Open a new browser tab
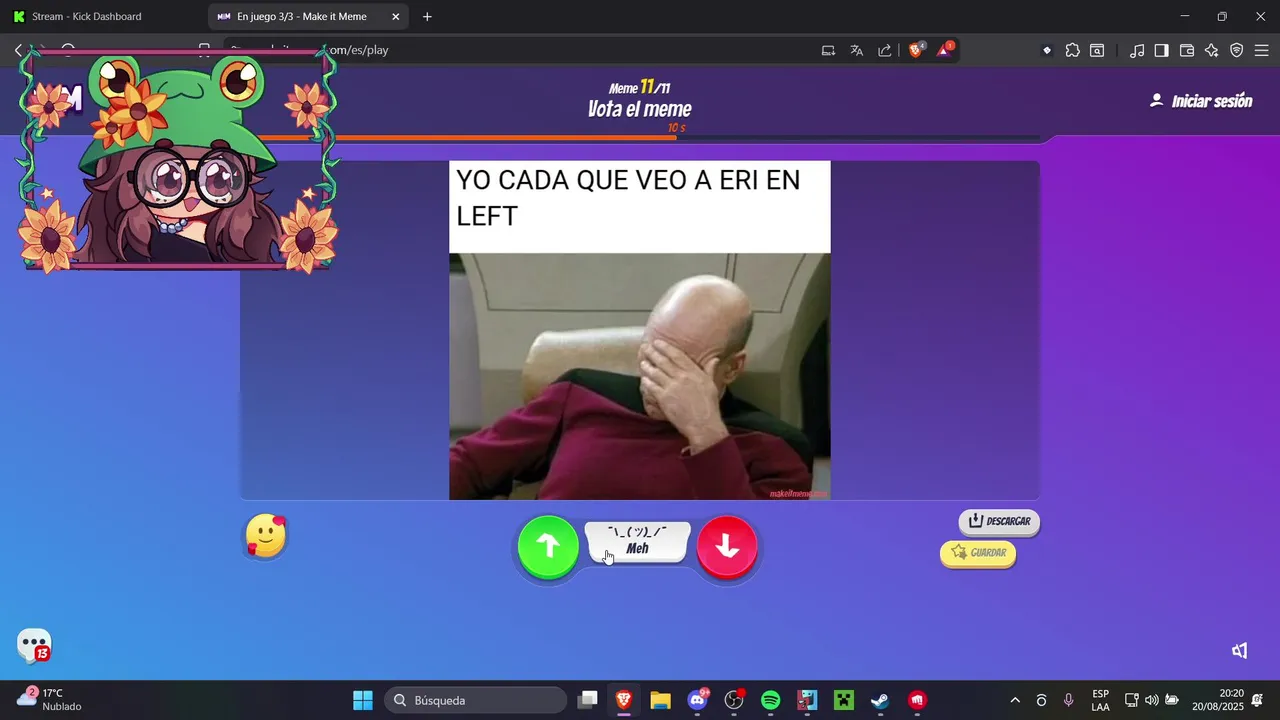Image resolution: width=1280 pixels, height=720 pixels. (427, 17)
